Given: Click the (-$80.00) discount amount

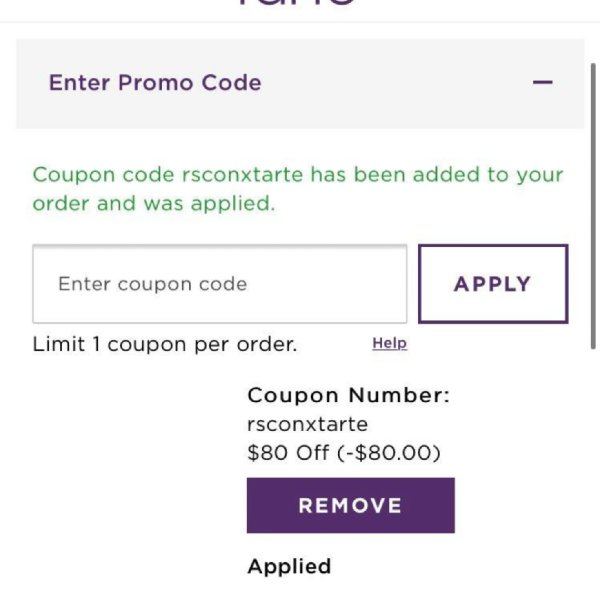Looking at the screenshot, I should [389, 453].
